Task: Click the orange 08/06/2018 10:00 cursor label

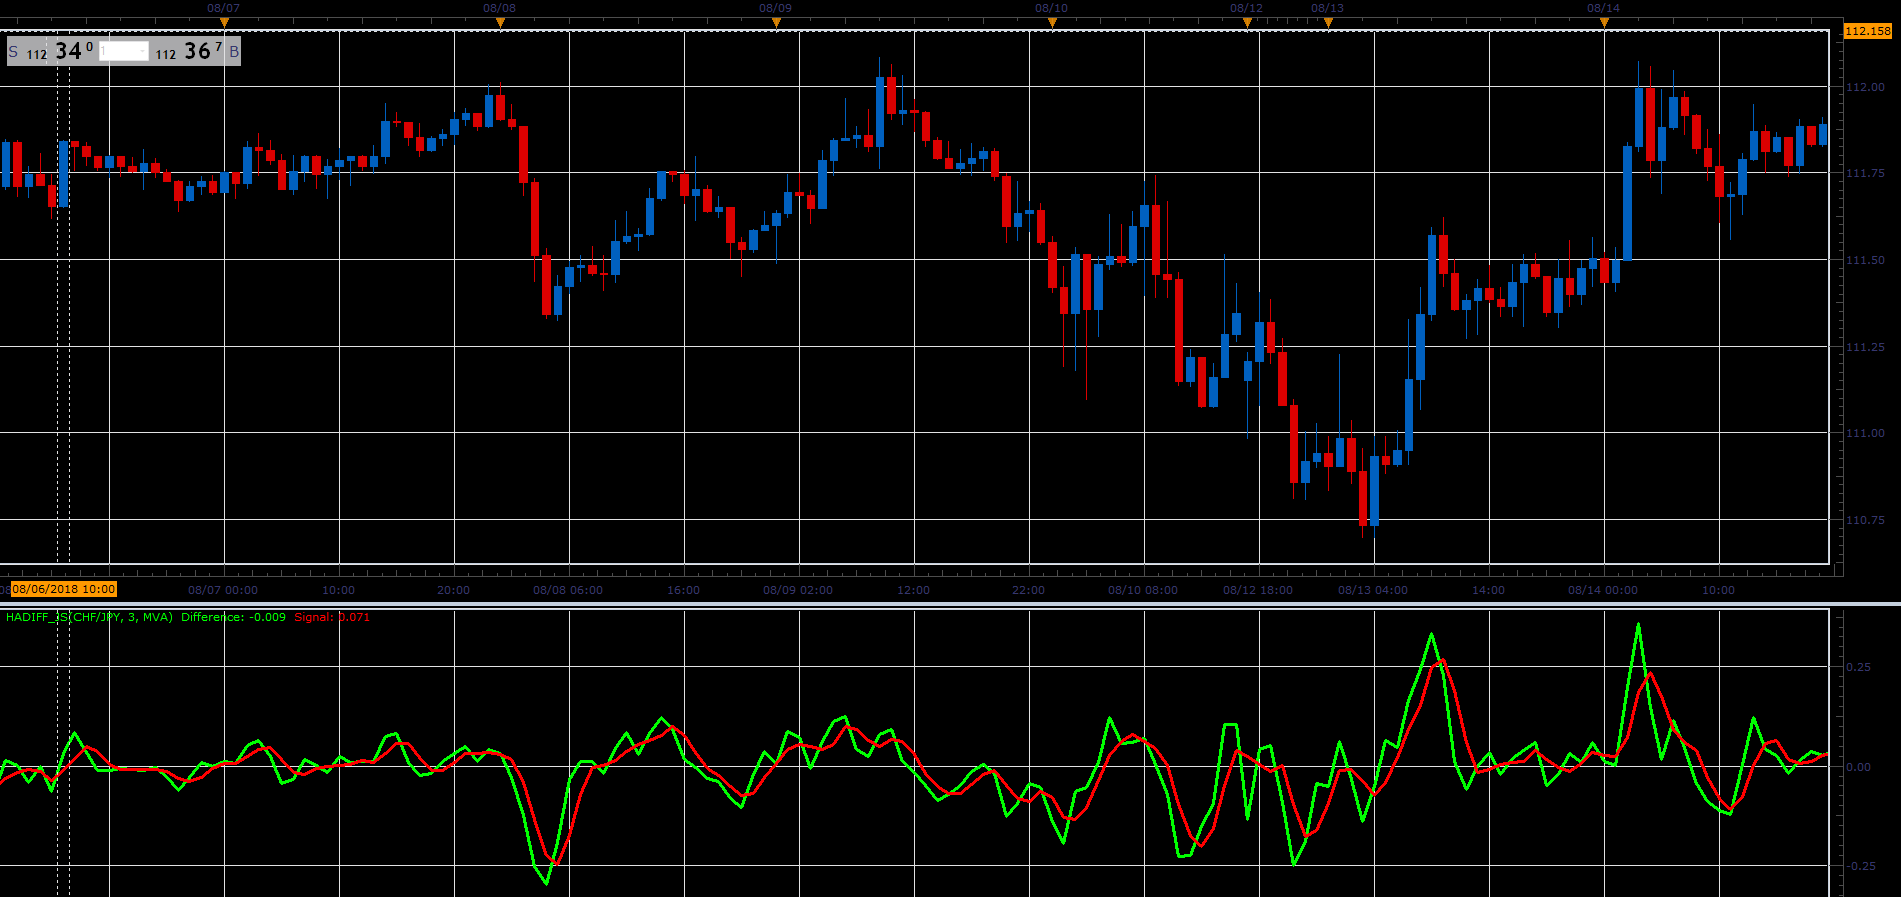Action: point(64,590)
